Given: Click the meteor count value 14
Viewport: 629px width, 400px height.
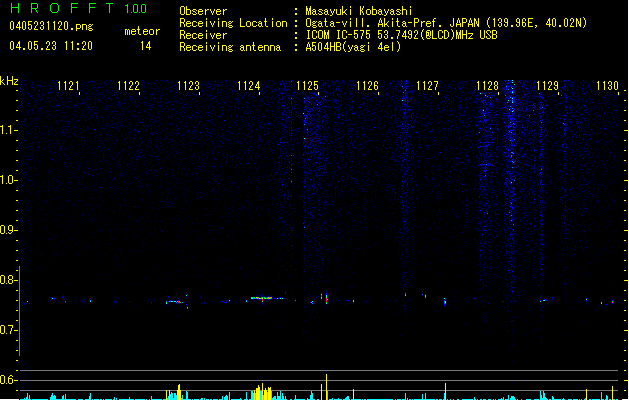Looking at the screenshot, I should [146, 46].
